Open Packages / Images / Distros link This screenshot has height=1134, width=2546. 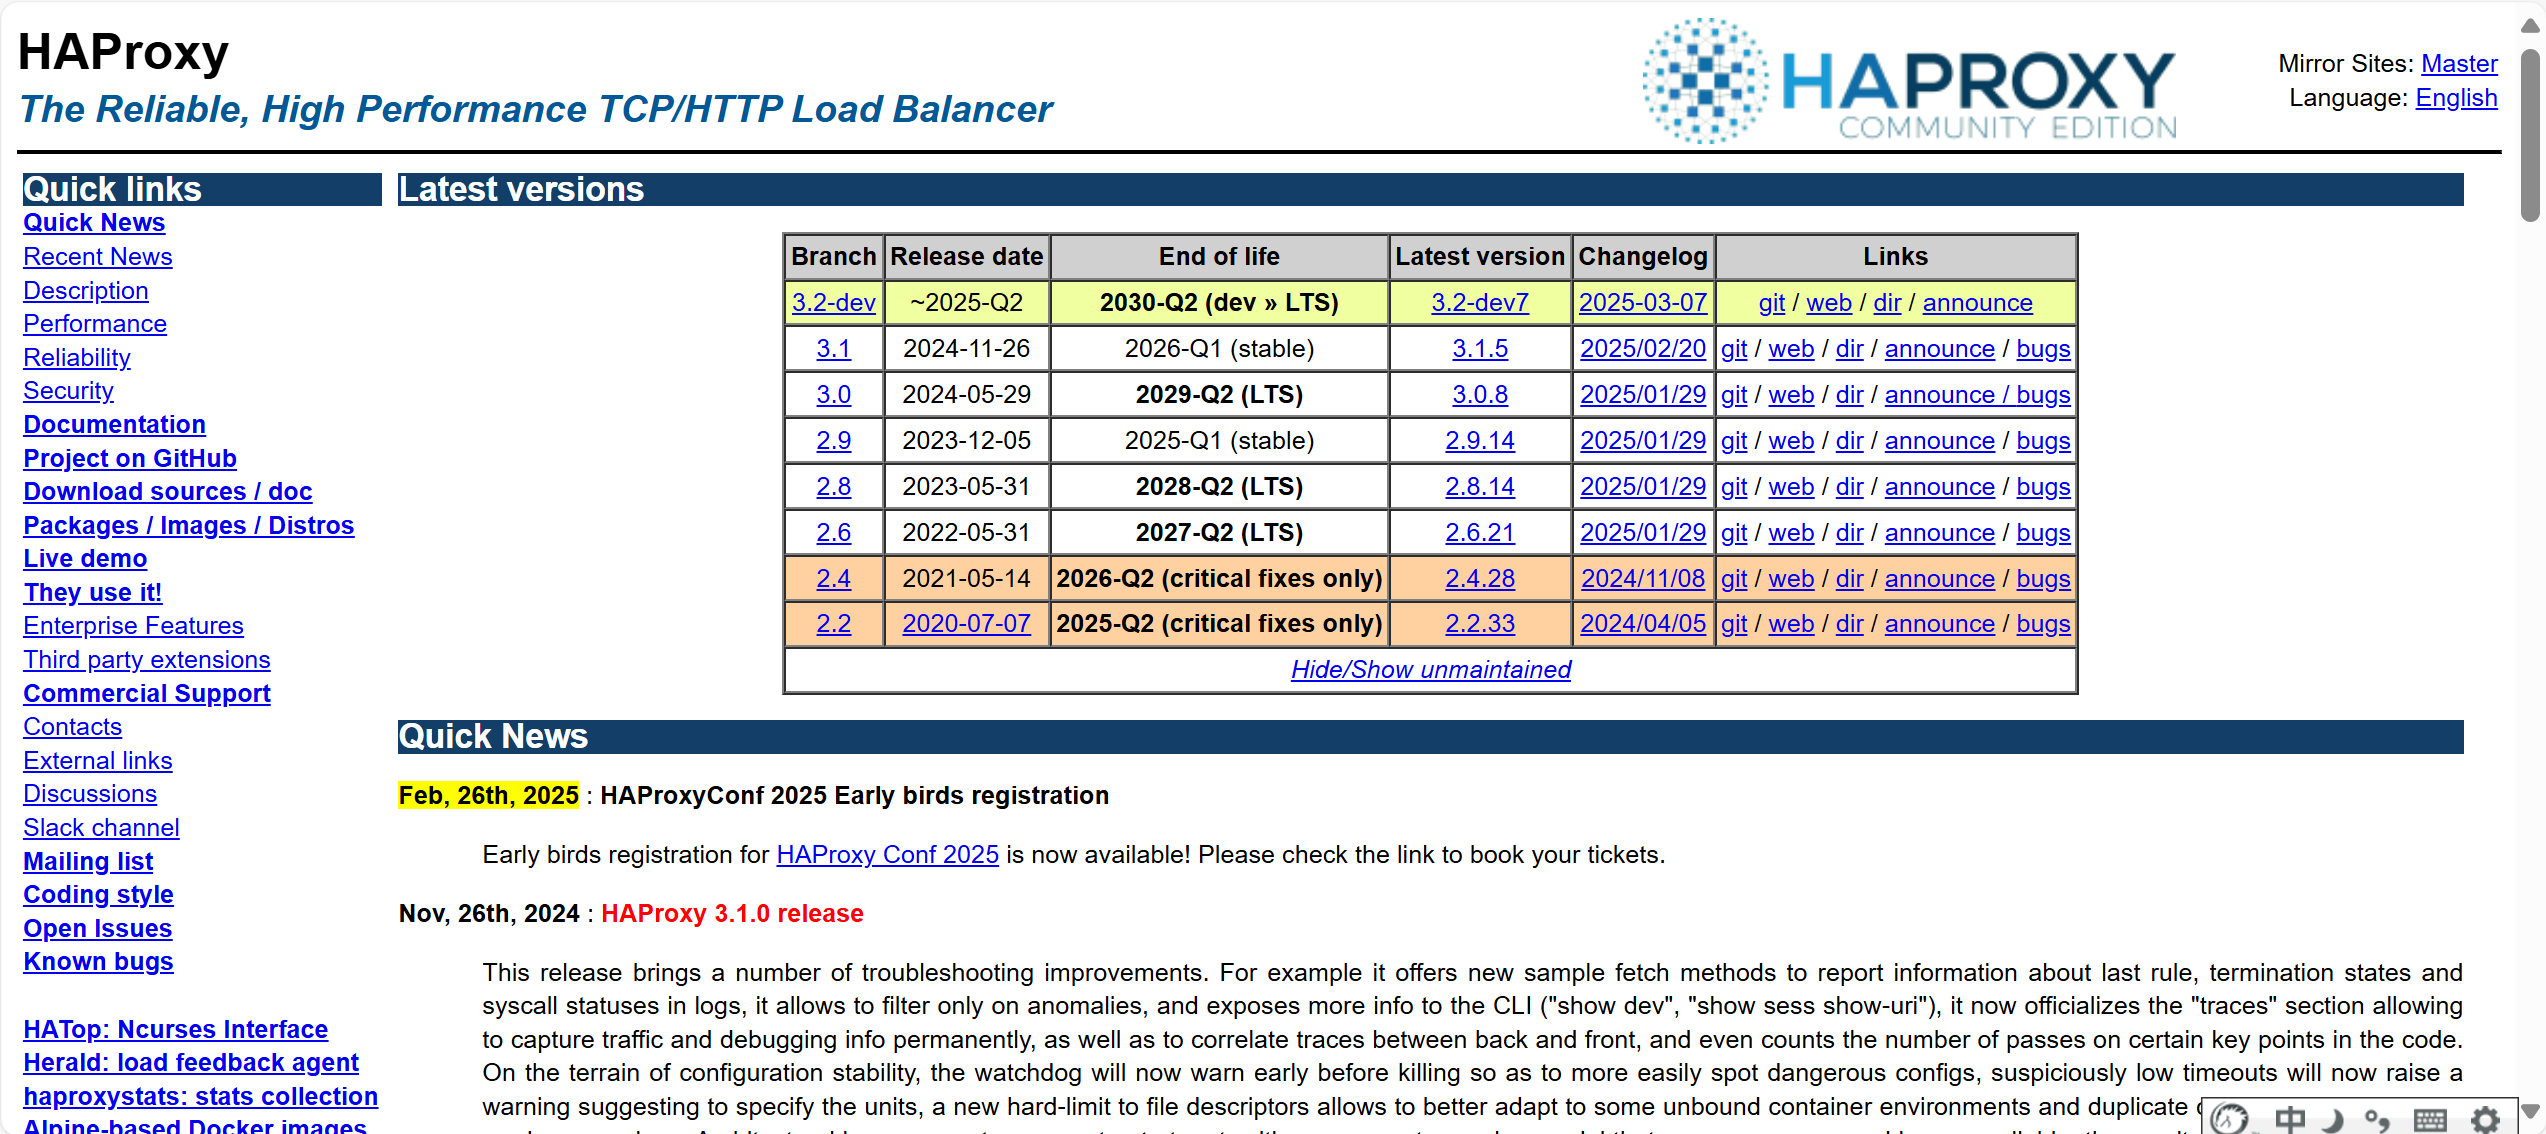189,526
